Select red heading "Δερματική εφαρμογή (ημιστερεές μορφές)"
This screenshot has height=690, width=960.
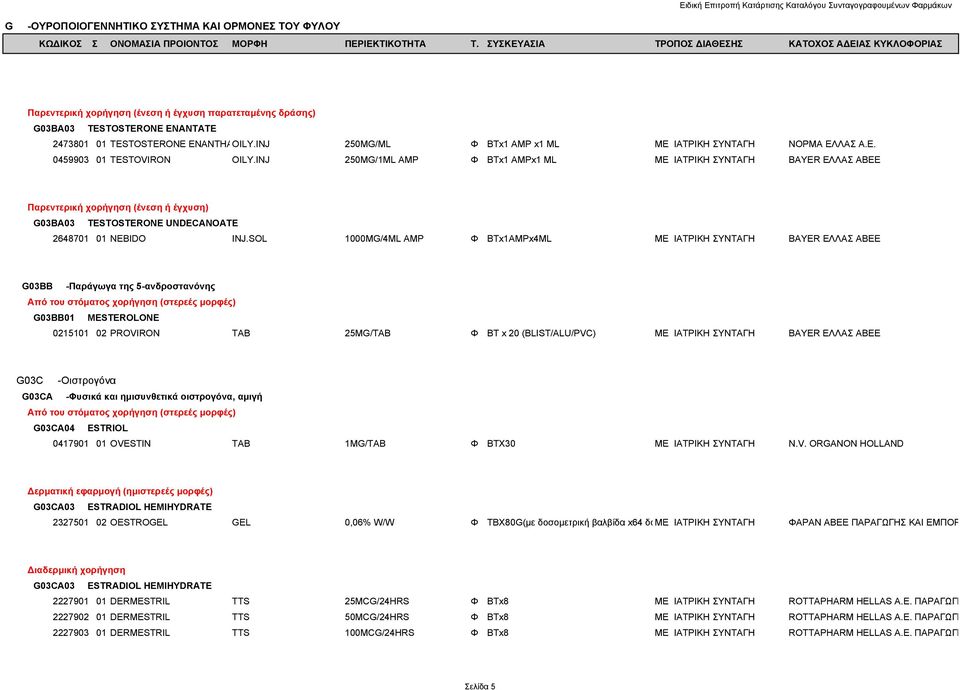120,492
